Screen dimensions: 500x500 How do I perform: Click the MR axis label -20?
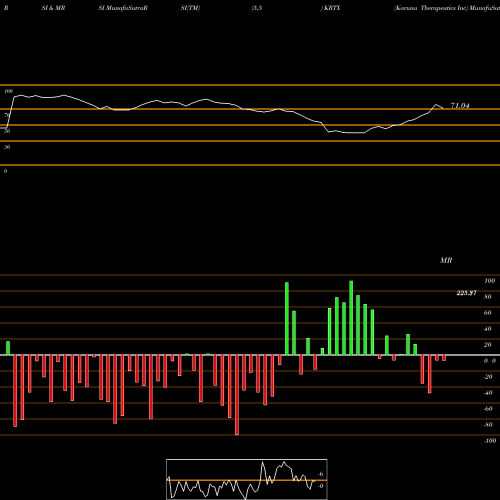tap(488, 377)
